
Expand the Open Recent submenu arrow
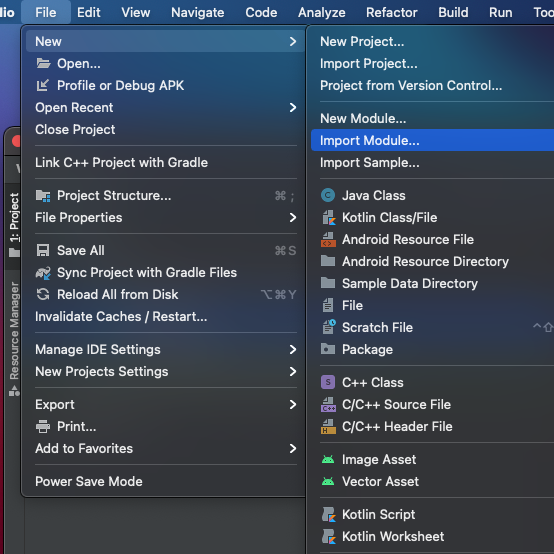tap(293, 107)
